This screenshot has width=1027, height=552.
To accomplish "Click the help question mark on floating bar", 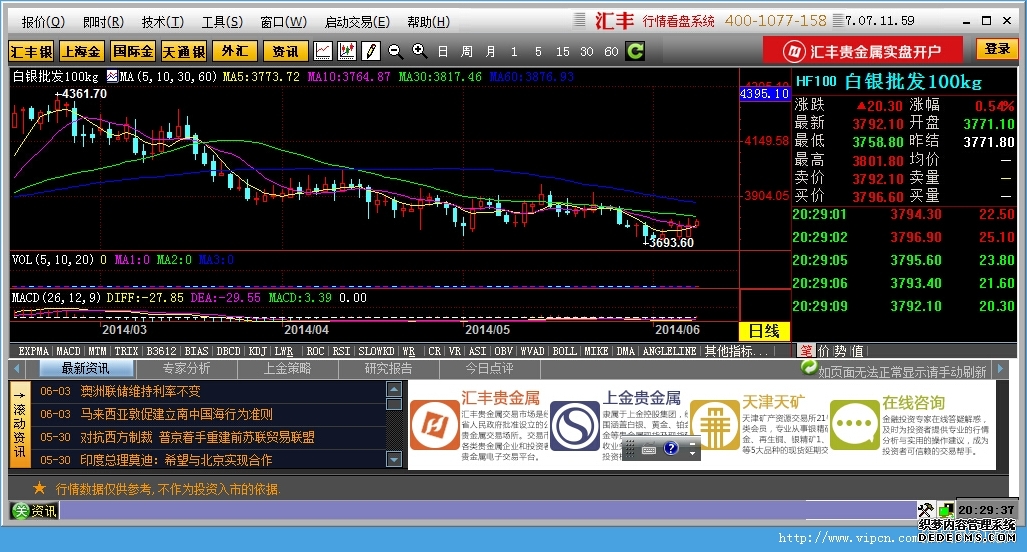I will tap(671, 449).
